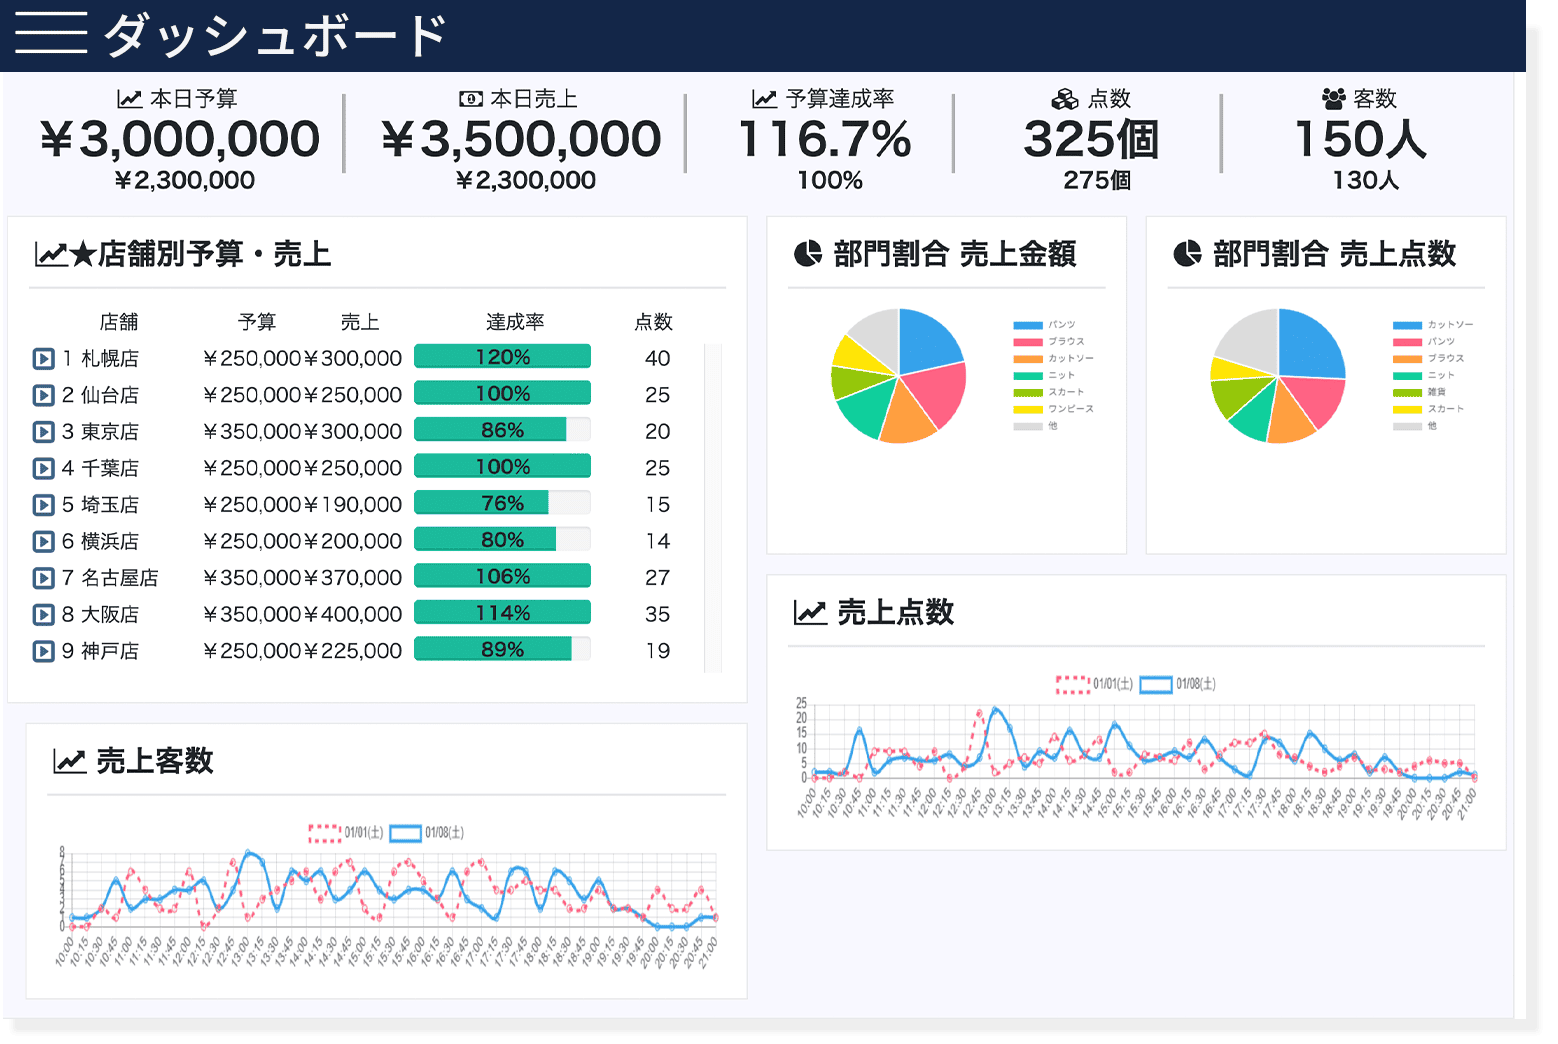This screenshot has height=1044, width=1558.
Task: Click the pie icon of 部門割合 売上金額
Action: tap(808, 254)
